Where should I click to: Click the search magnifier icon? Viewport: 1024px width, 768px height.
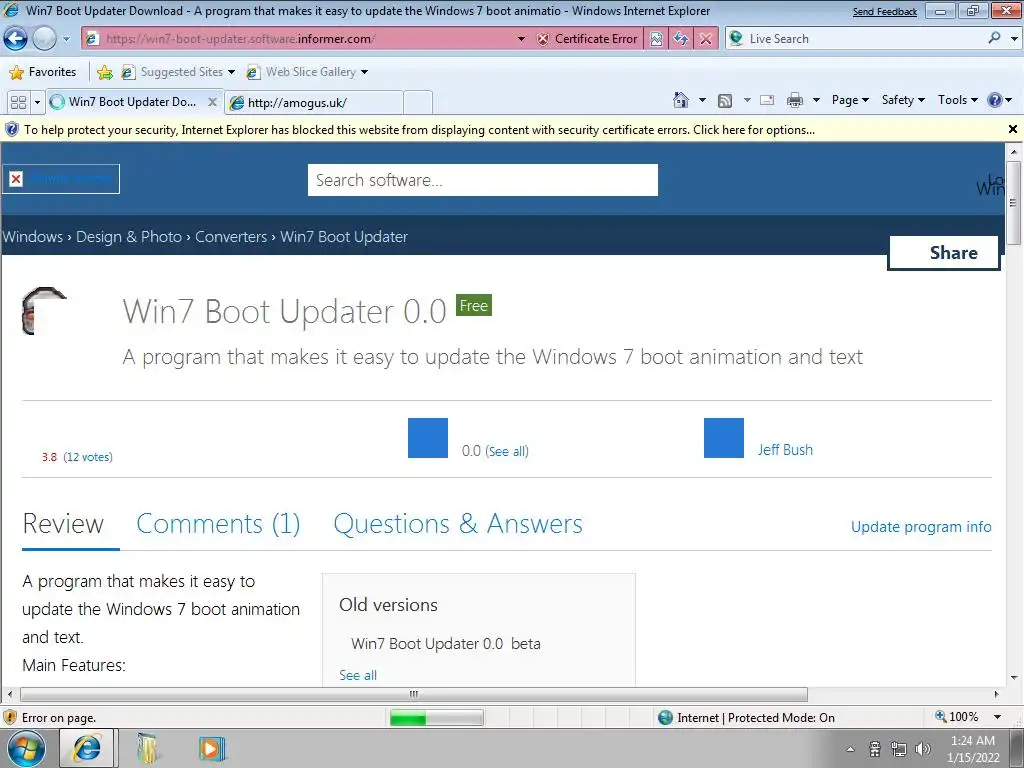coord(994,38)
